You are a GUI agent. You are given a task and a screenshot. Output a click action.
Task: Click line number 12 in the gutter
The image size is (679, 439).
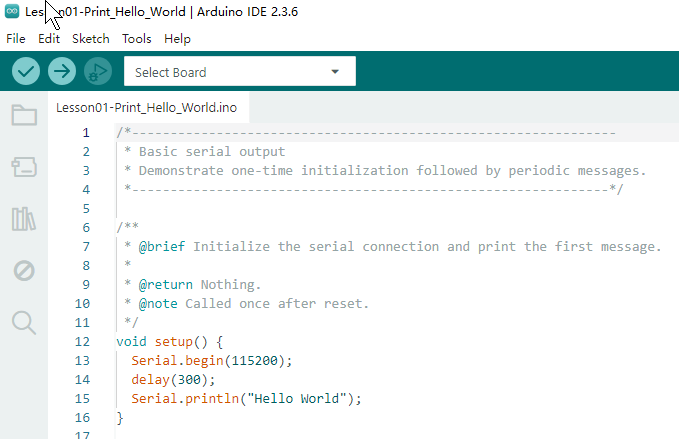82,342
